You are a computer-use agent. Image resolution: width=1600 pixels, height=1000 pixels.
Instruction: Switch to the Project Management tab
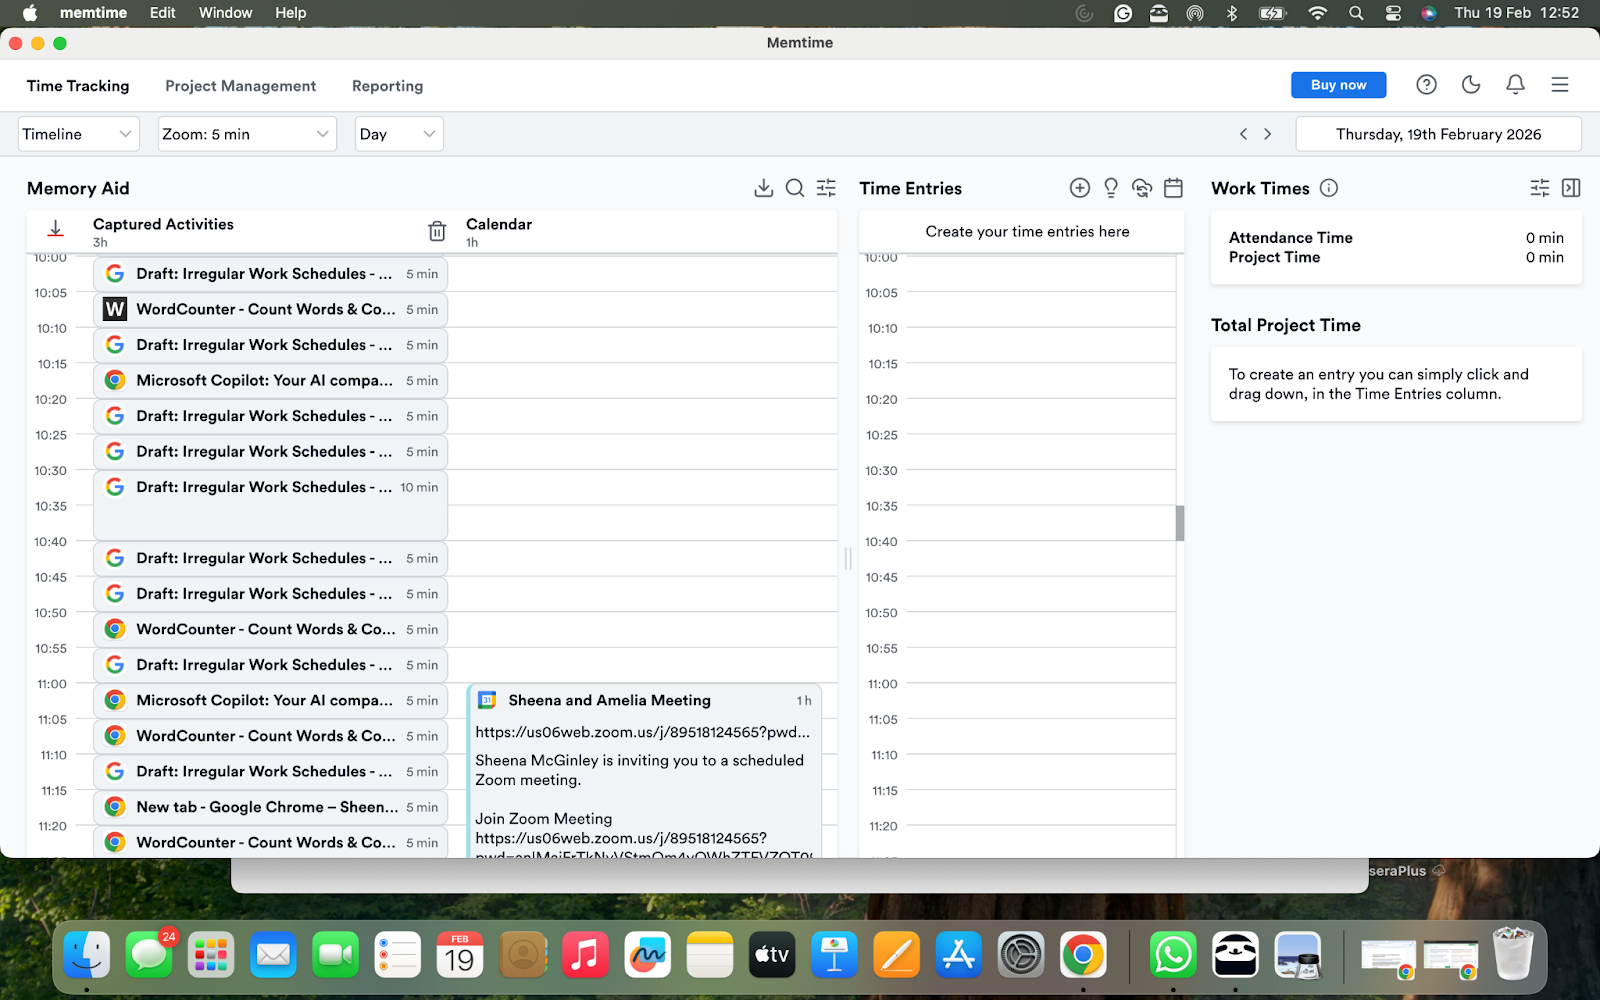(x=240, y=86)
